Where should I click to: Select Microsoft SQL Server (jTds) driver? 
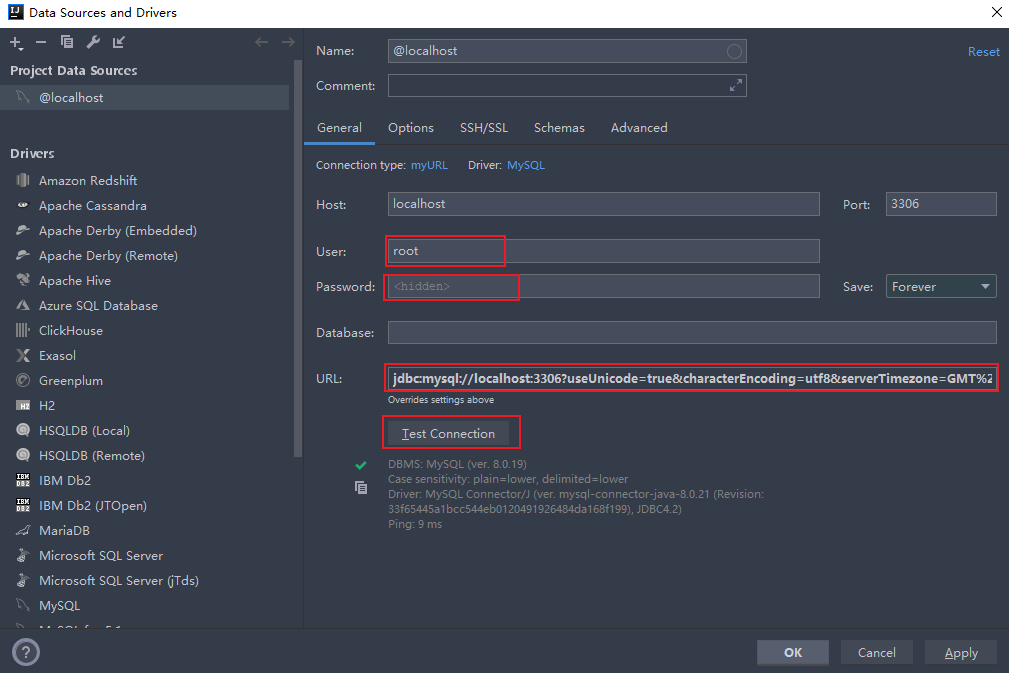click(x=119, y=580)
